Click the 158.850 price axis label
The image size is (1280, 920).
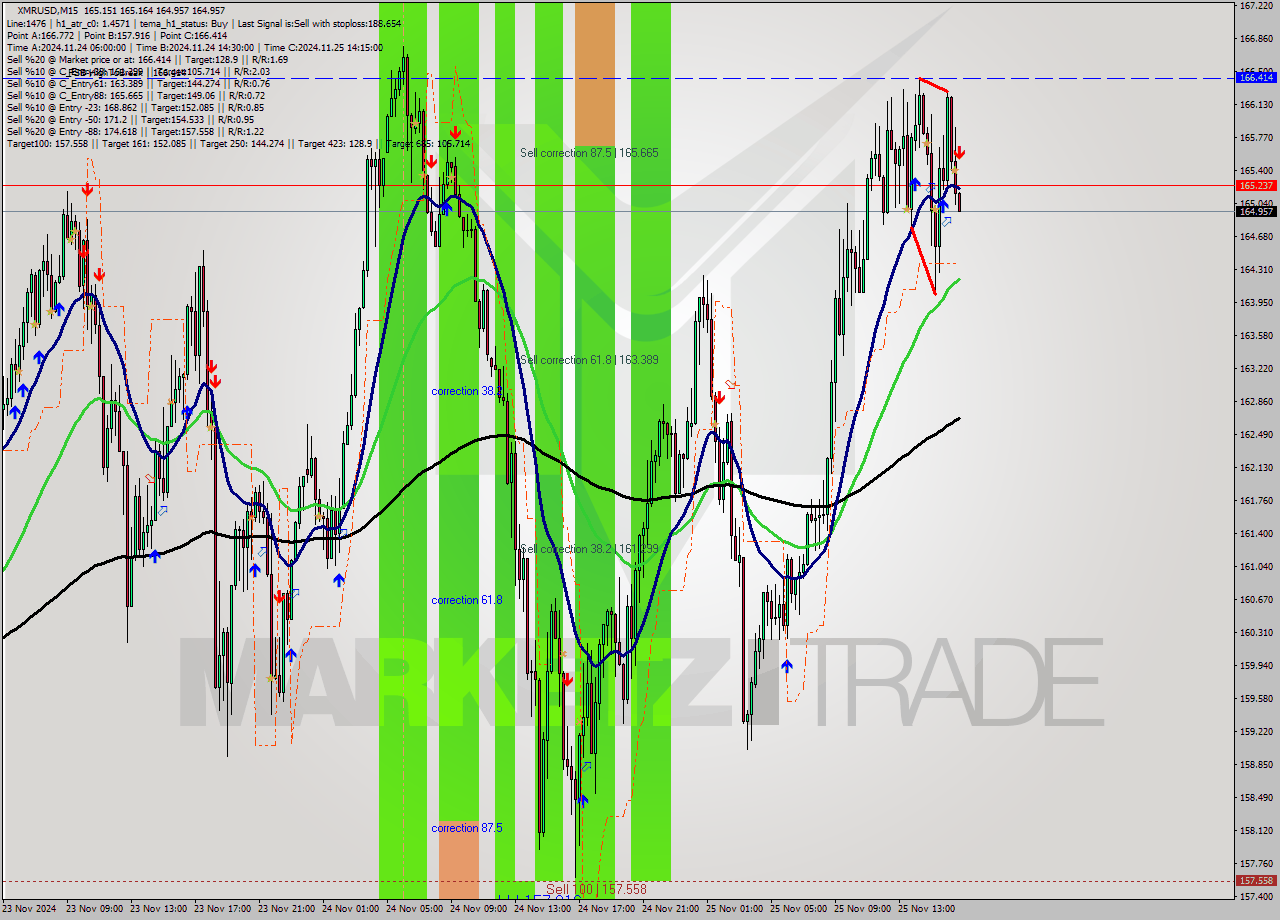tap(1256, 764)
